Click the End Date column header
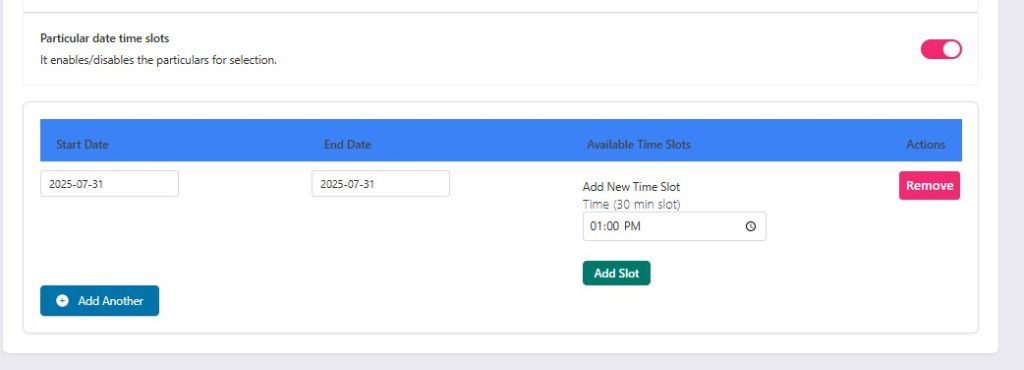The height and width of the screenshot is (370, 1024). point(347,145)
